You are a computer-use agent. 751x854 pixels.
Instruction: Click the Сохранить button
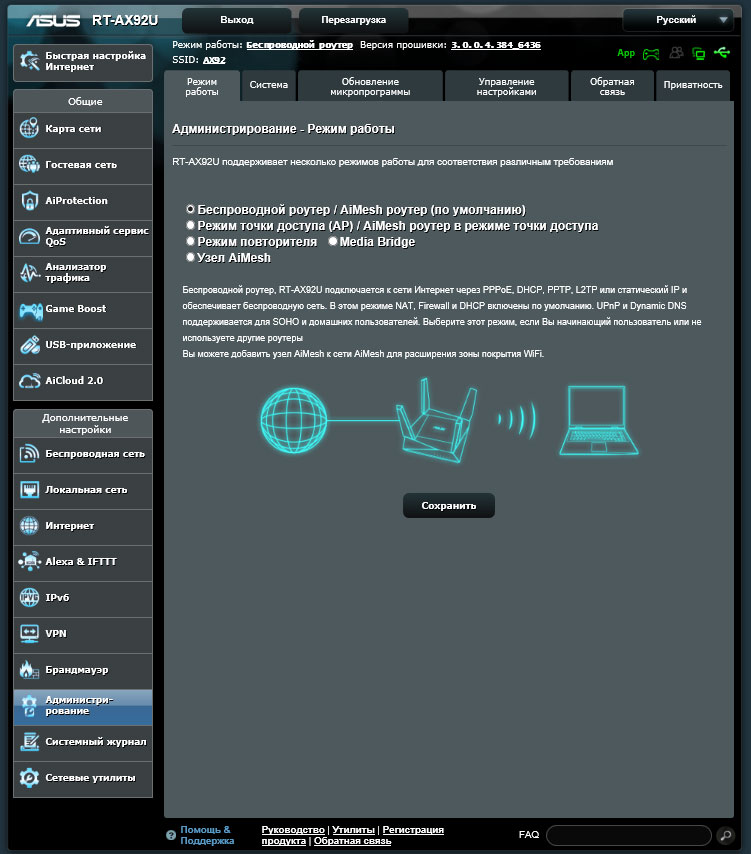pyautogui.click(x=449, y=505)
